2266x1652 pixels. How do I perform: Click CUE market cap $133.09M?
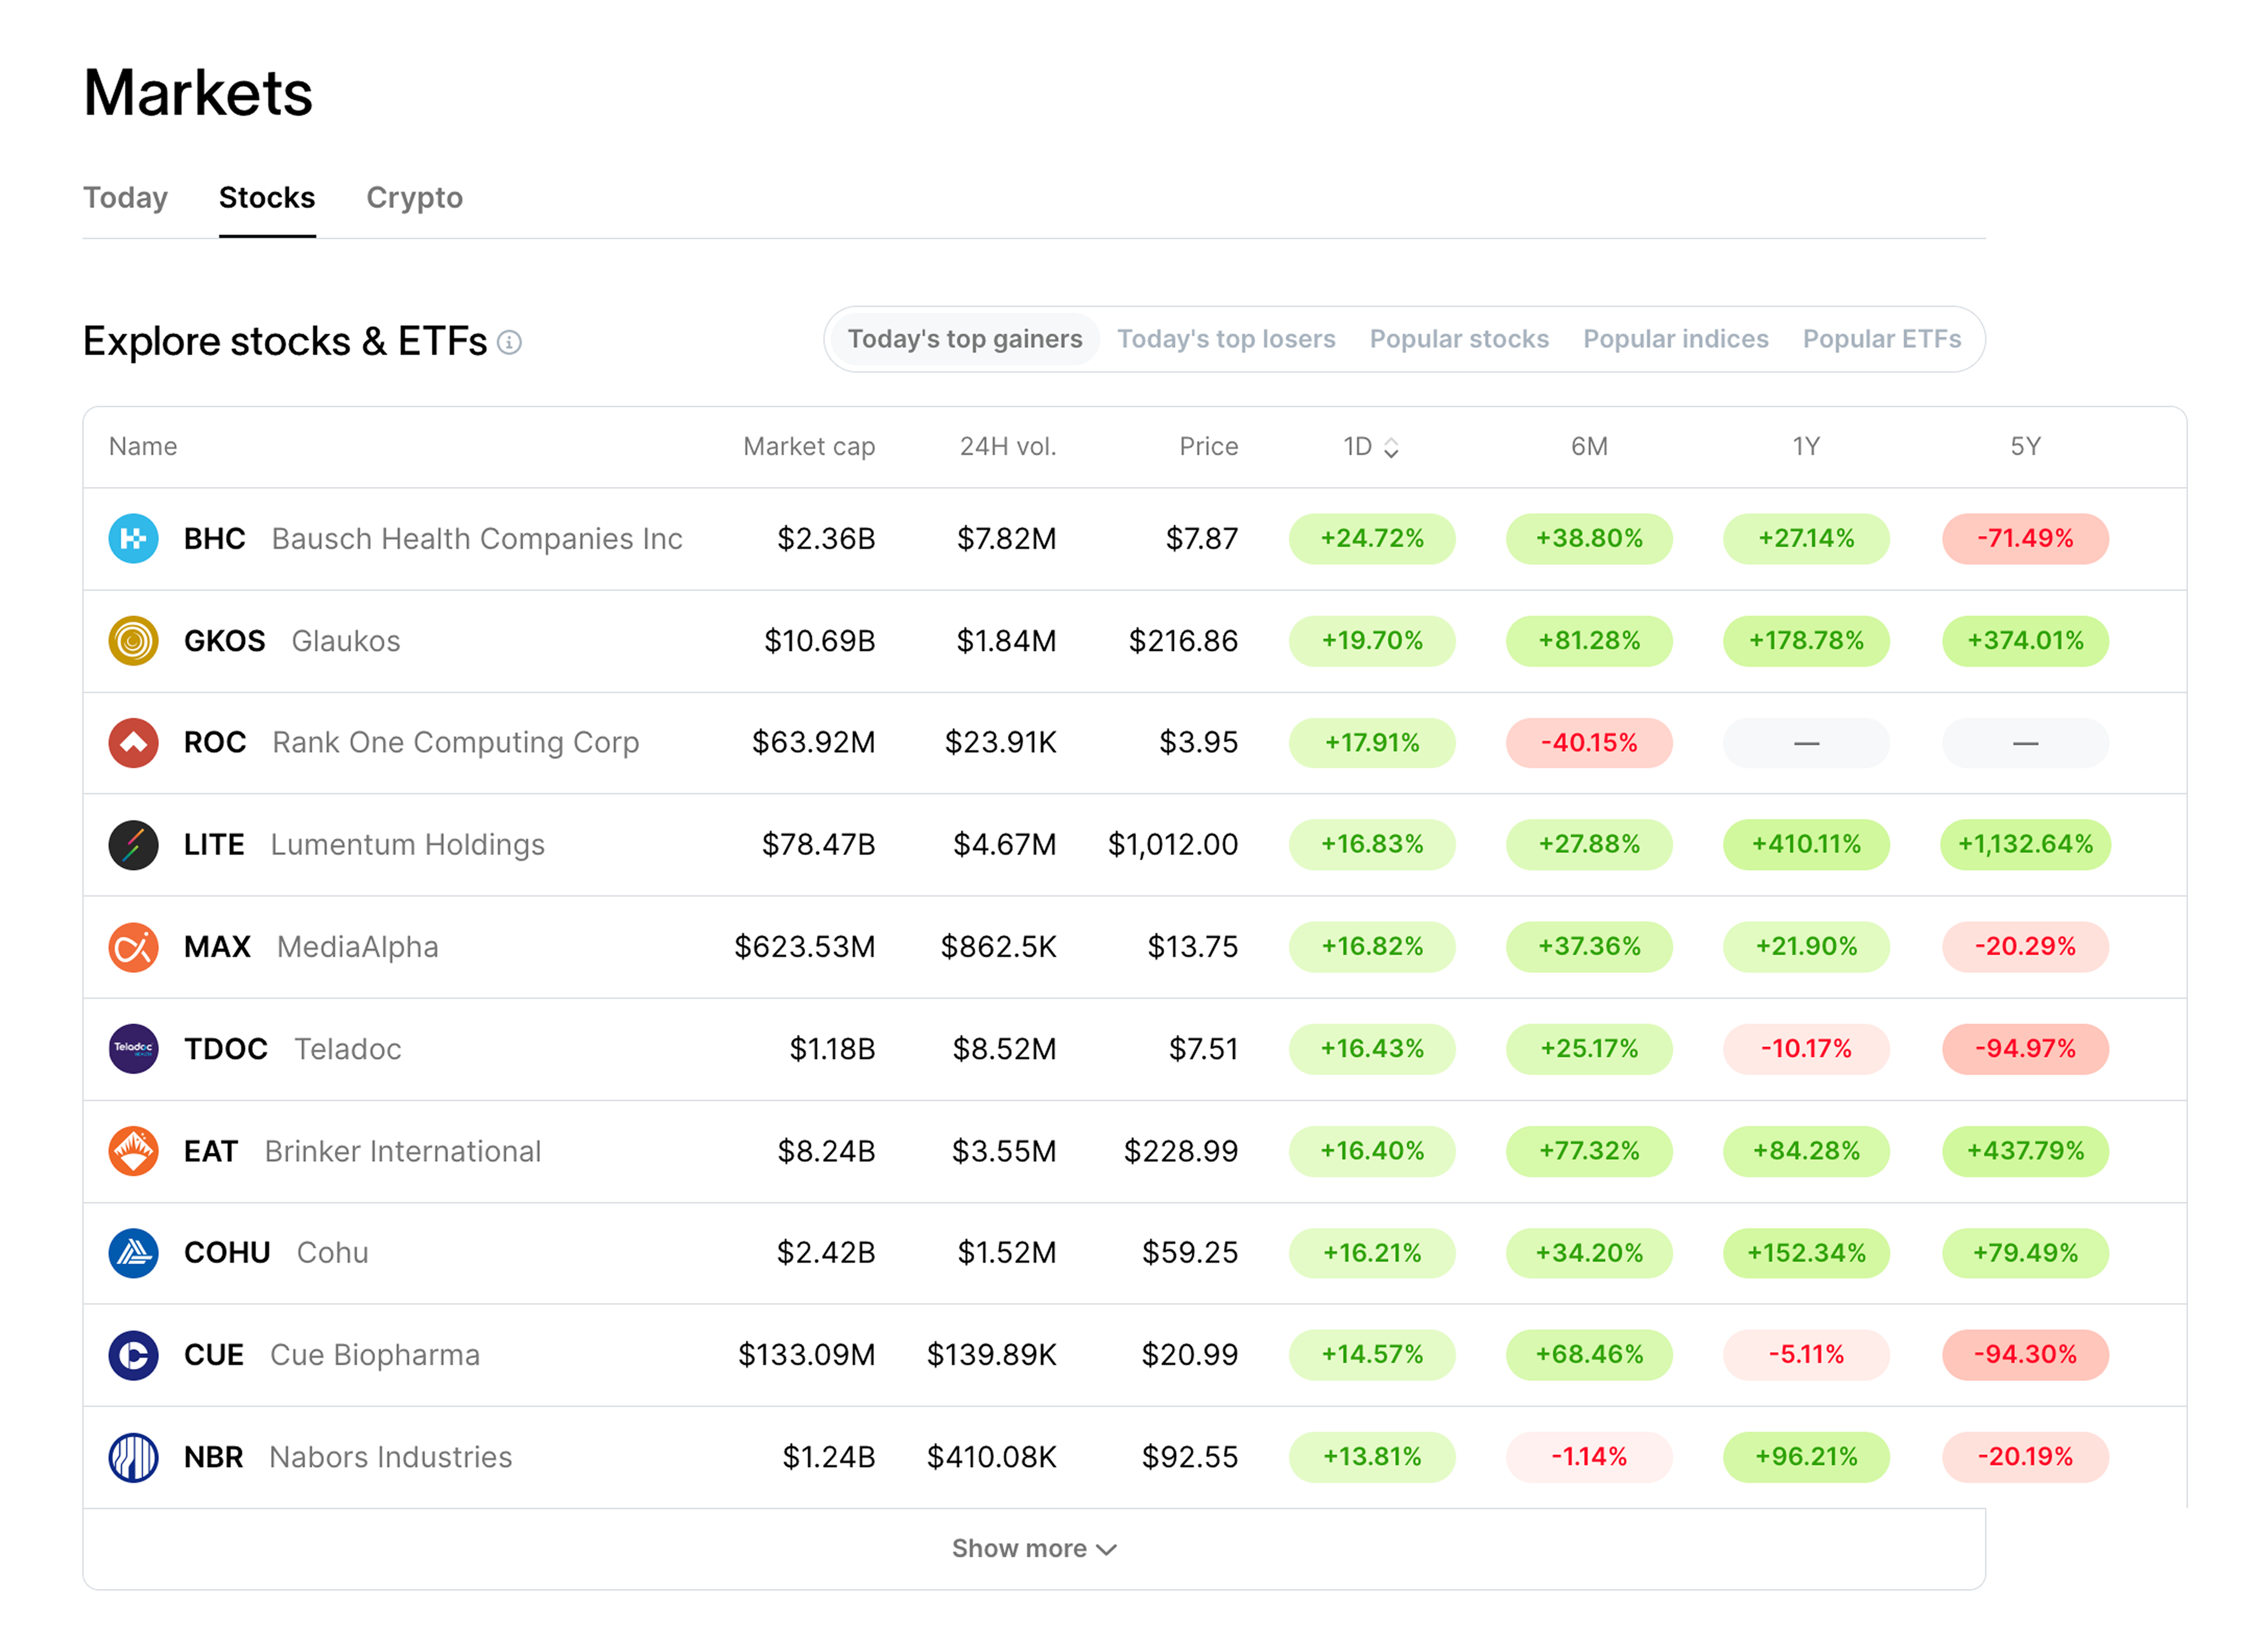tap(807, 1355)
